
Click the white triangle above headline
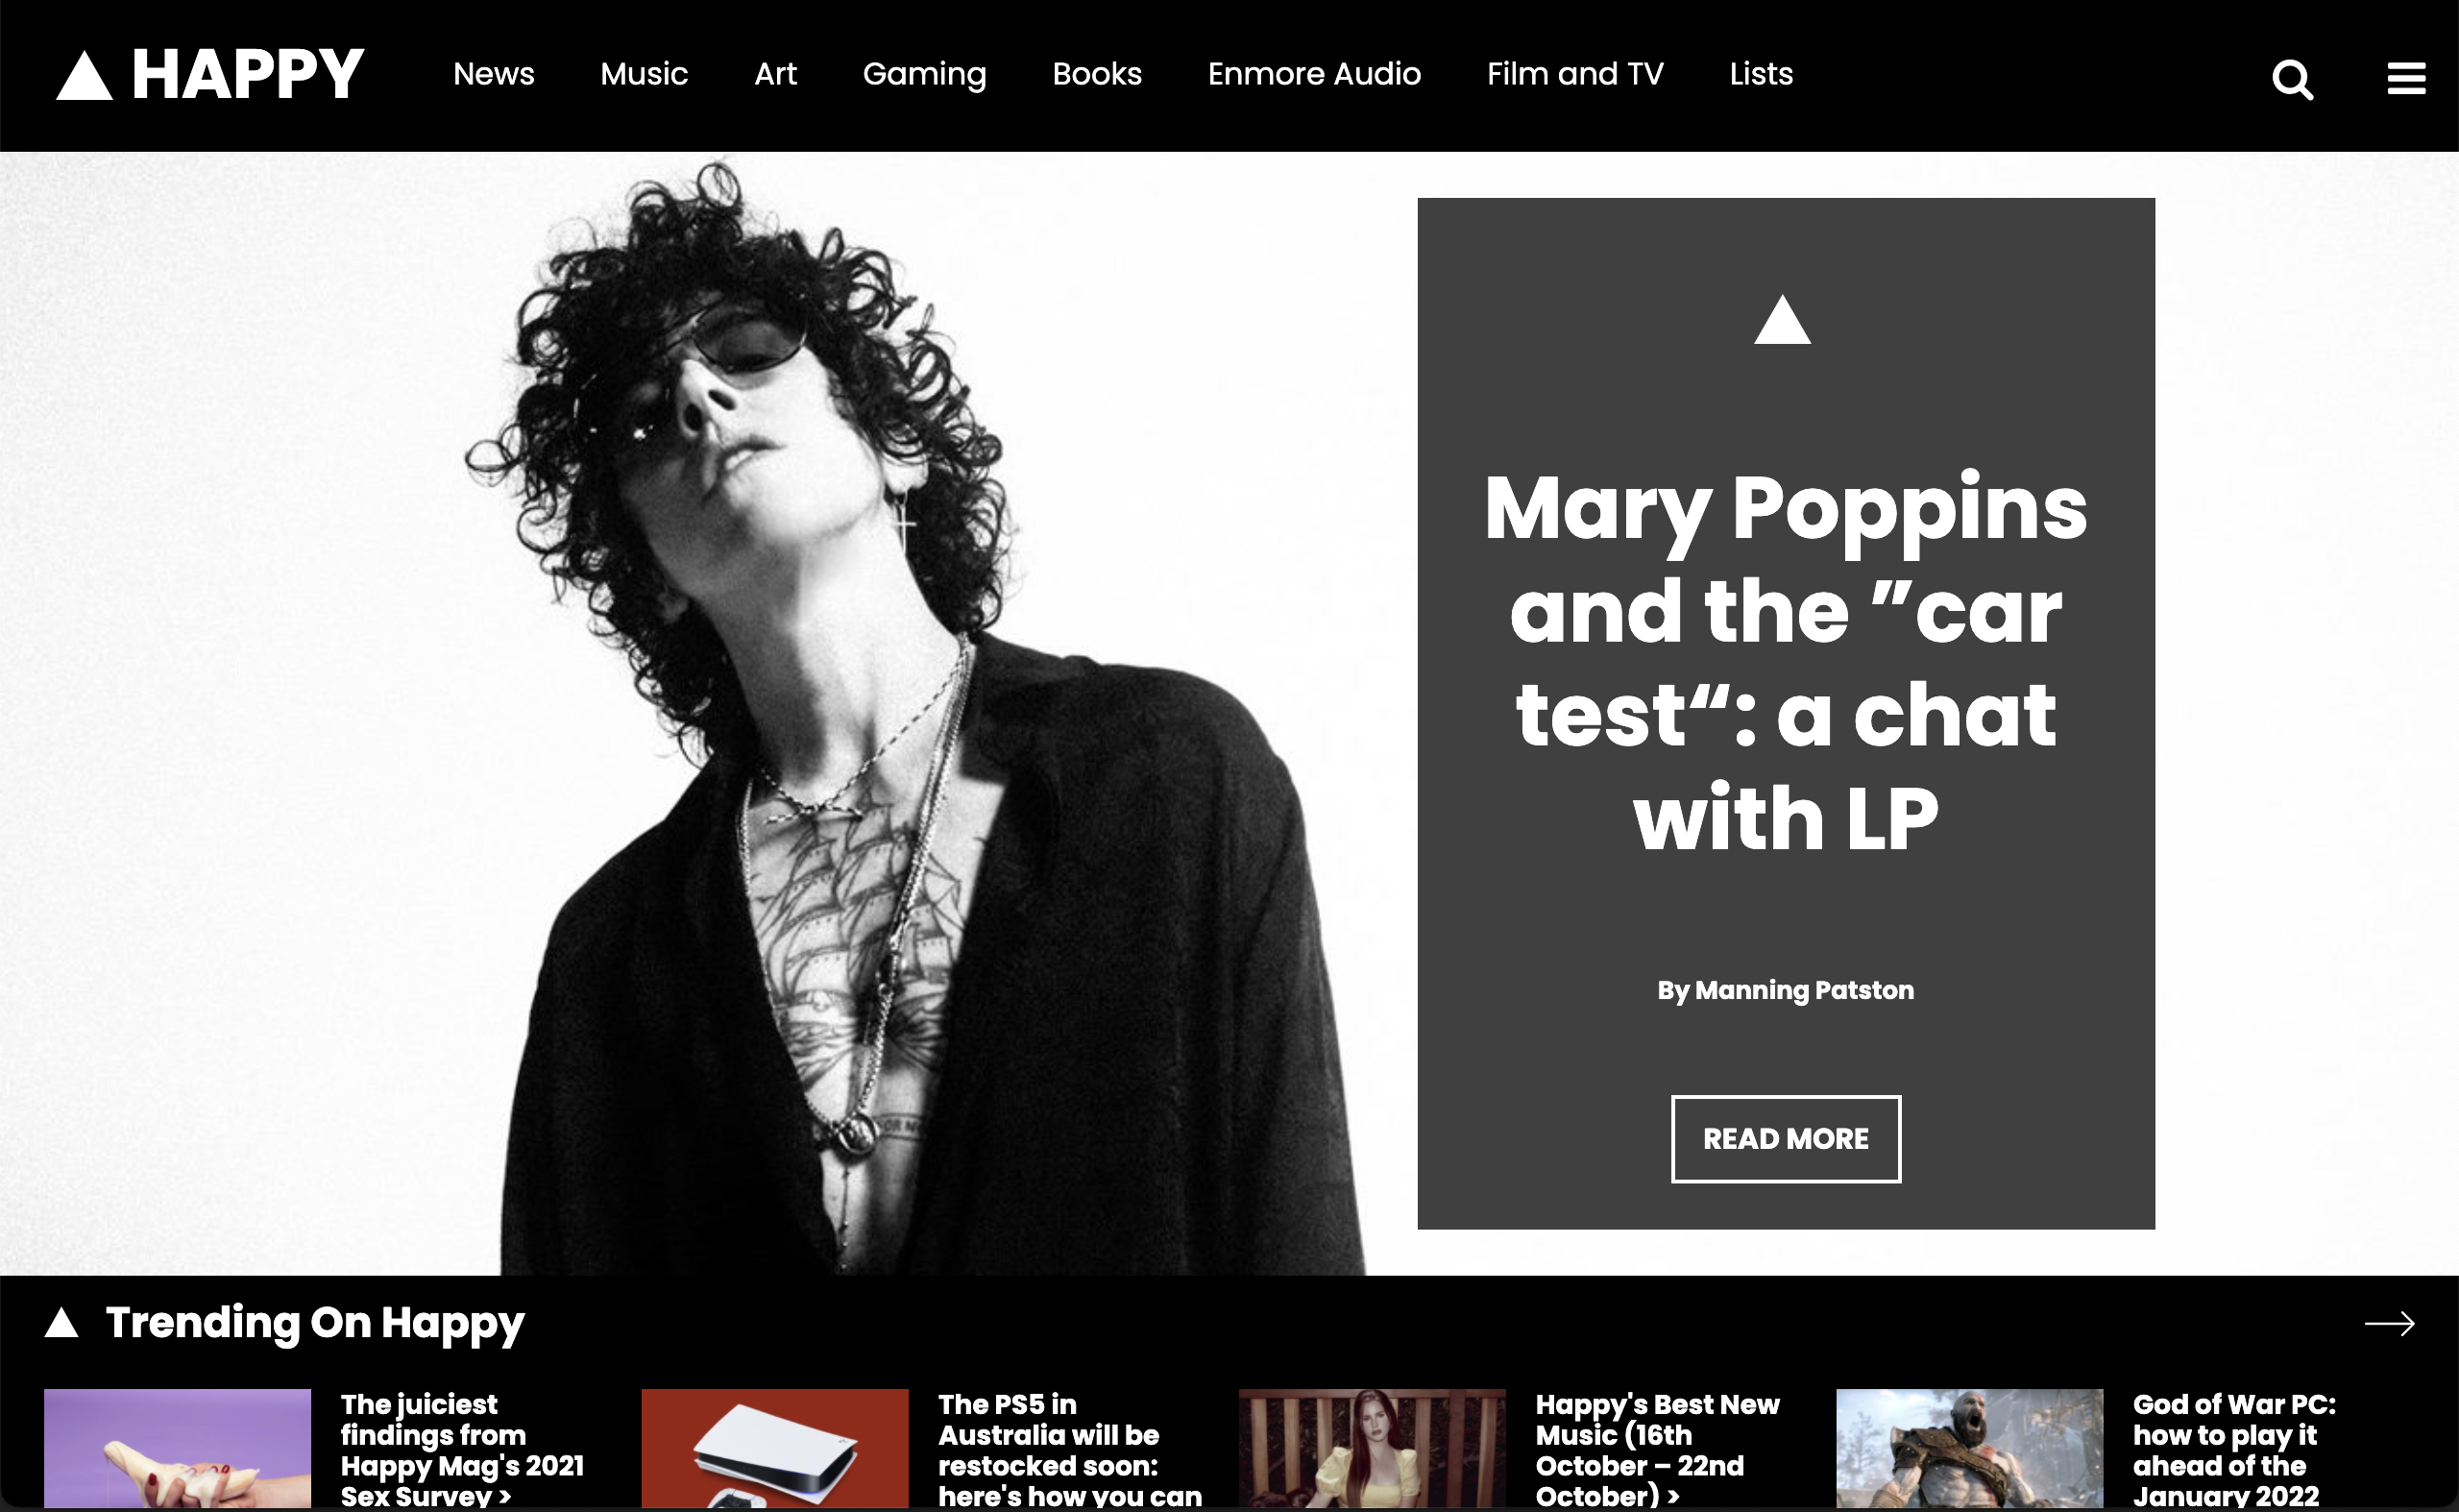(1782, 319)
